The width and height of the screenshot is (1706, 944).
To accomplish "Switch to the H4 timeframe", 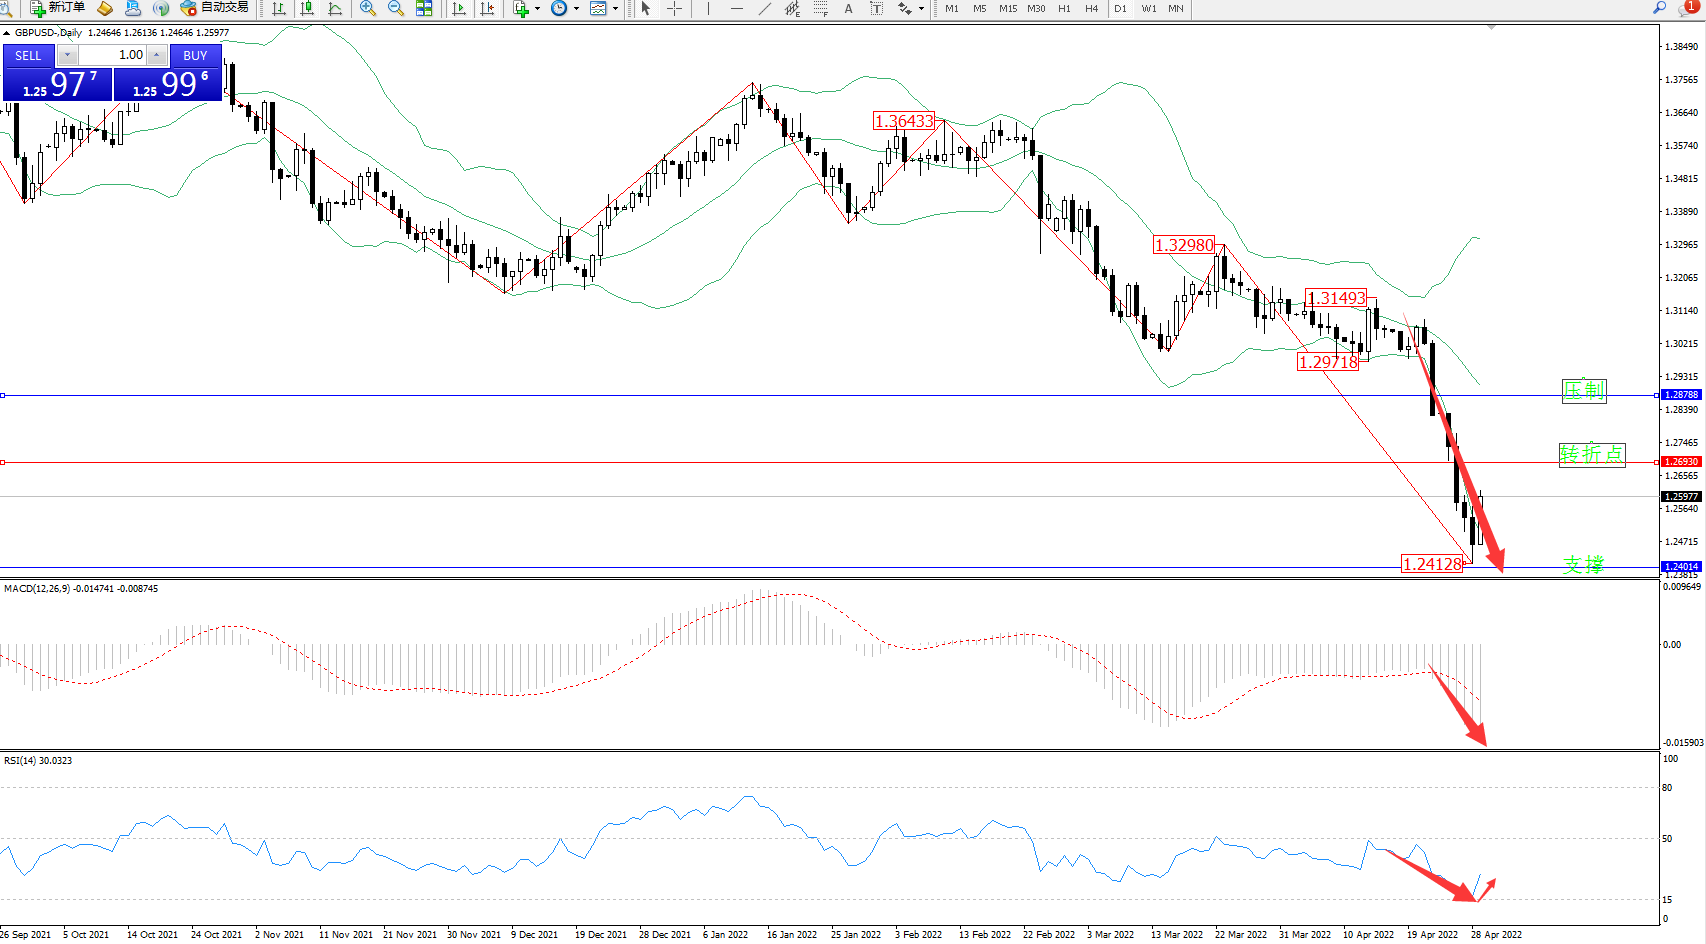I will point(1091,8).
